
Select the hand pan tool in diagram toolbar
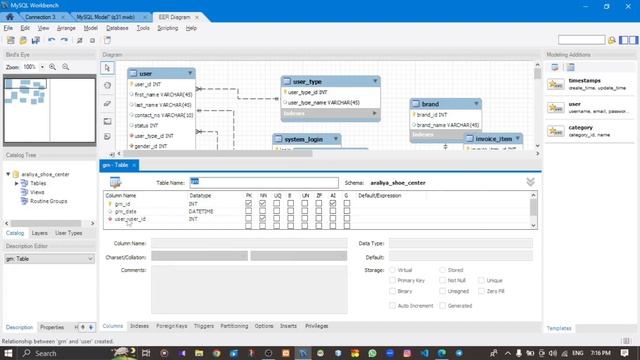pyautogui.click(x=107, y=85)
